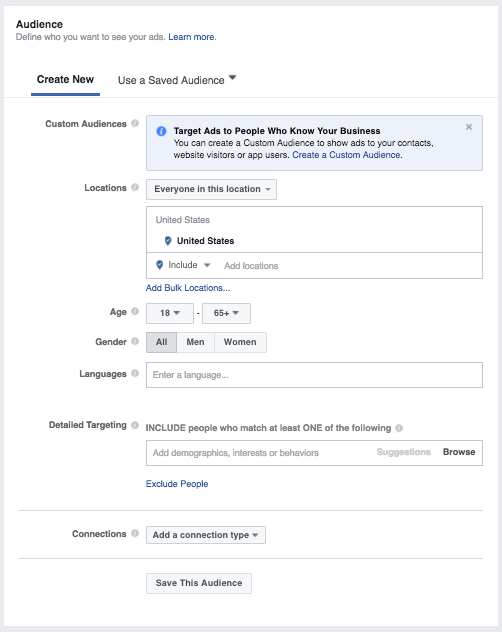
Task: Click the info icon next to Age
Action: pyautogui.click(x=135, y=312)
